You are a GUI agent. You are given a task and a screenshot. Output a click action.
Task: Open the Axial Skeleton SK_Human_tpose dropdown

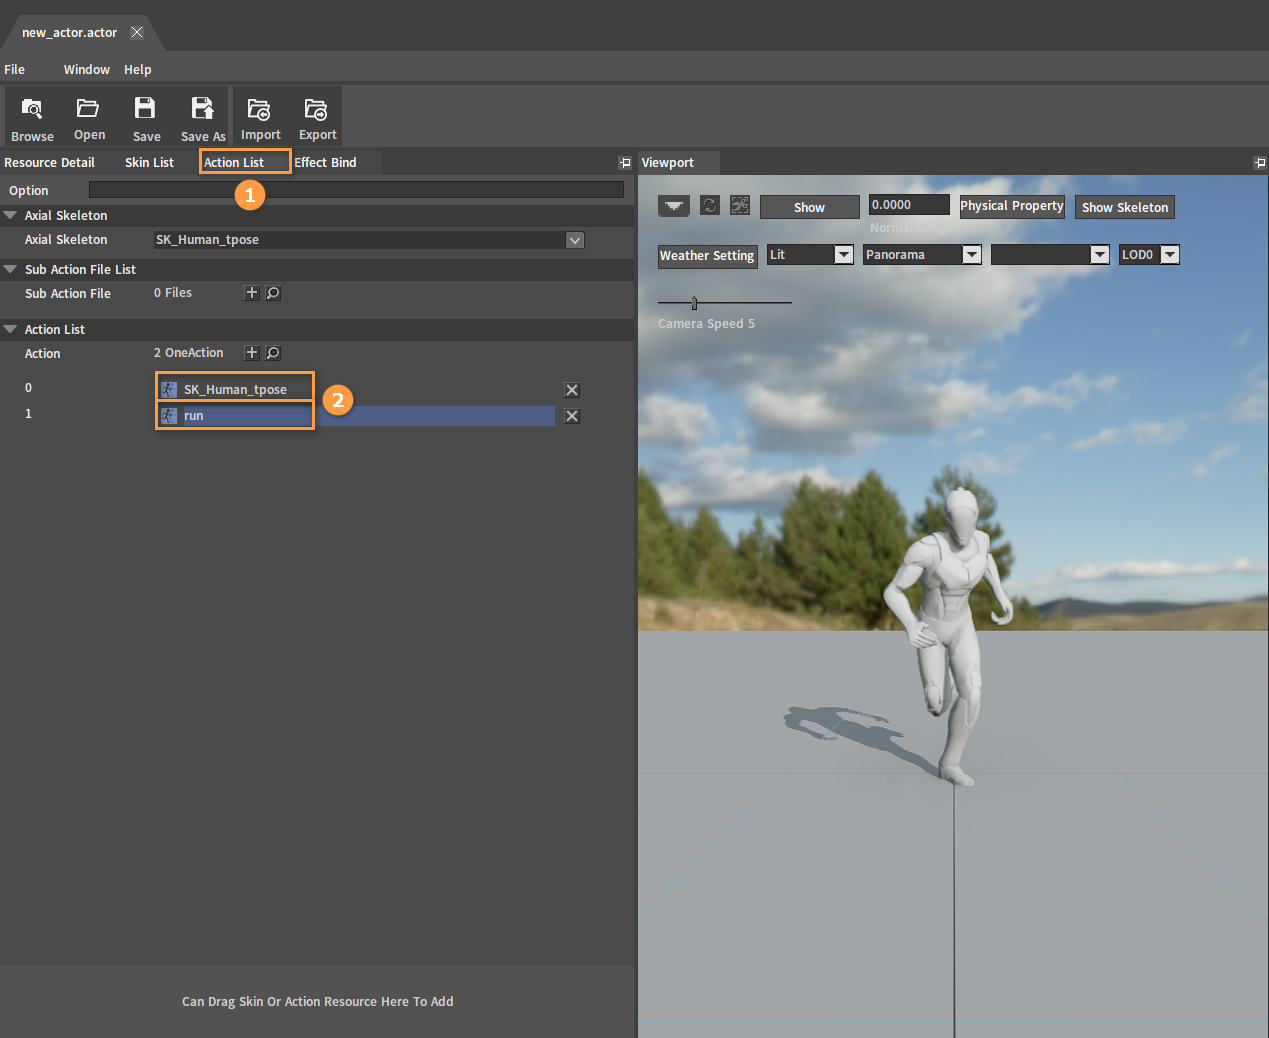coord(575,240)
